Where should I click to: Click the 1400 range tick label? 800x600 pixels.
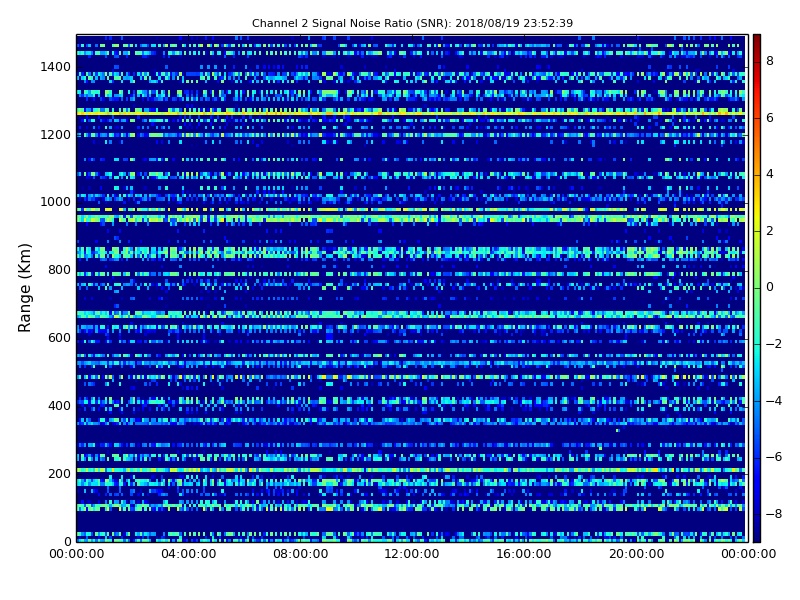(x=56, y=67)
